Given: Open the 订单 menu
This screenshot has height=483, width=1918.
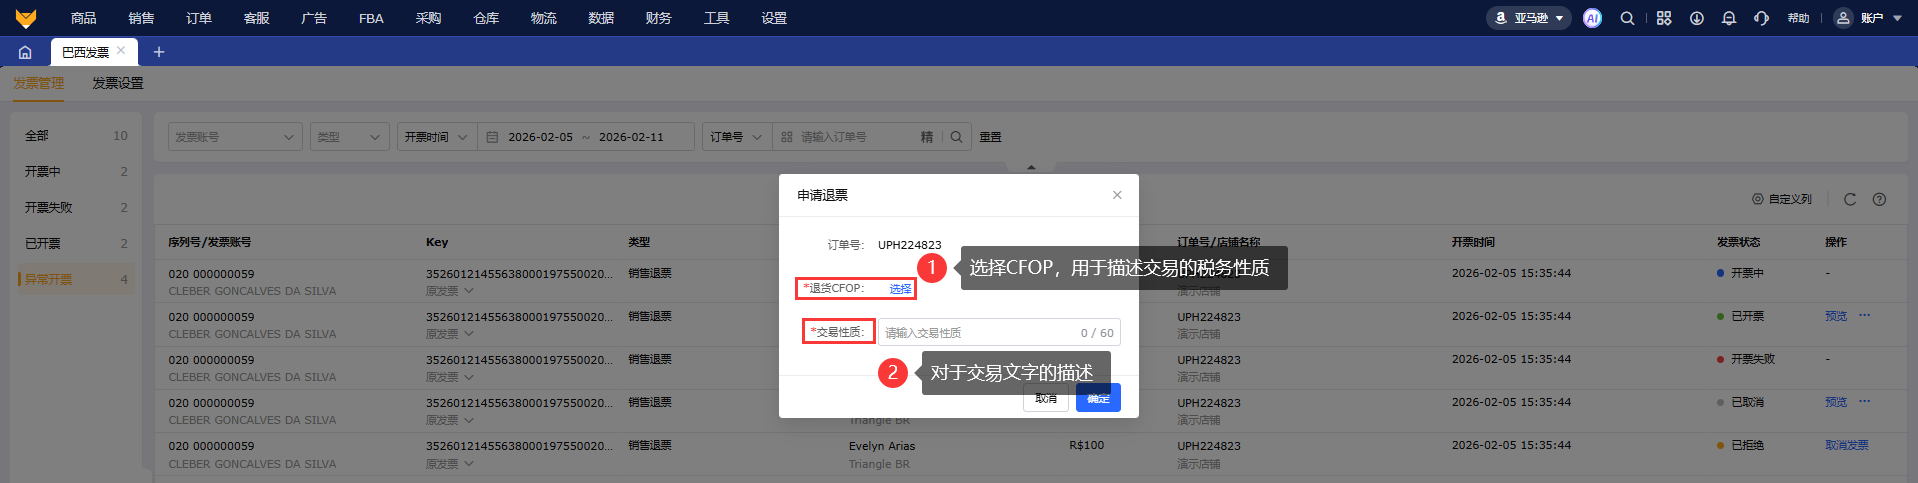Looking at the screenshot, I should pyautogui.click(x=199, y=18).
